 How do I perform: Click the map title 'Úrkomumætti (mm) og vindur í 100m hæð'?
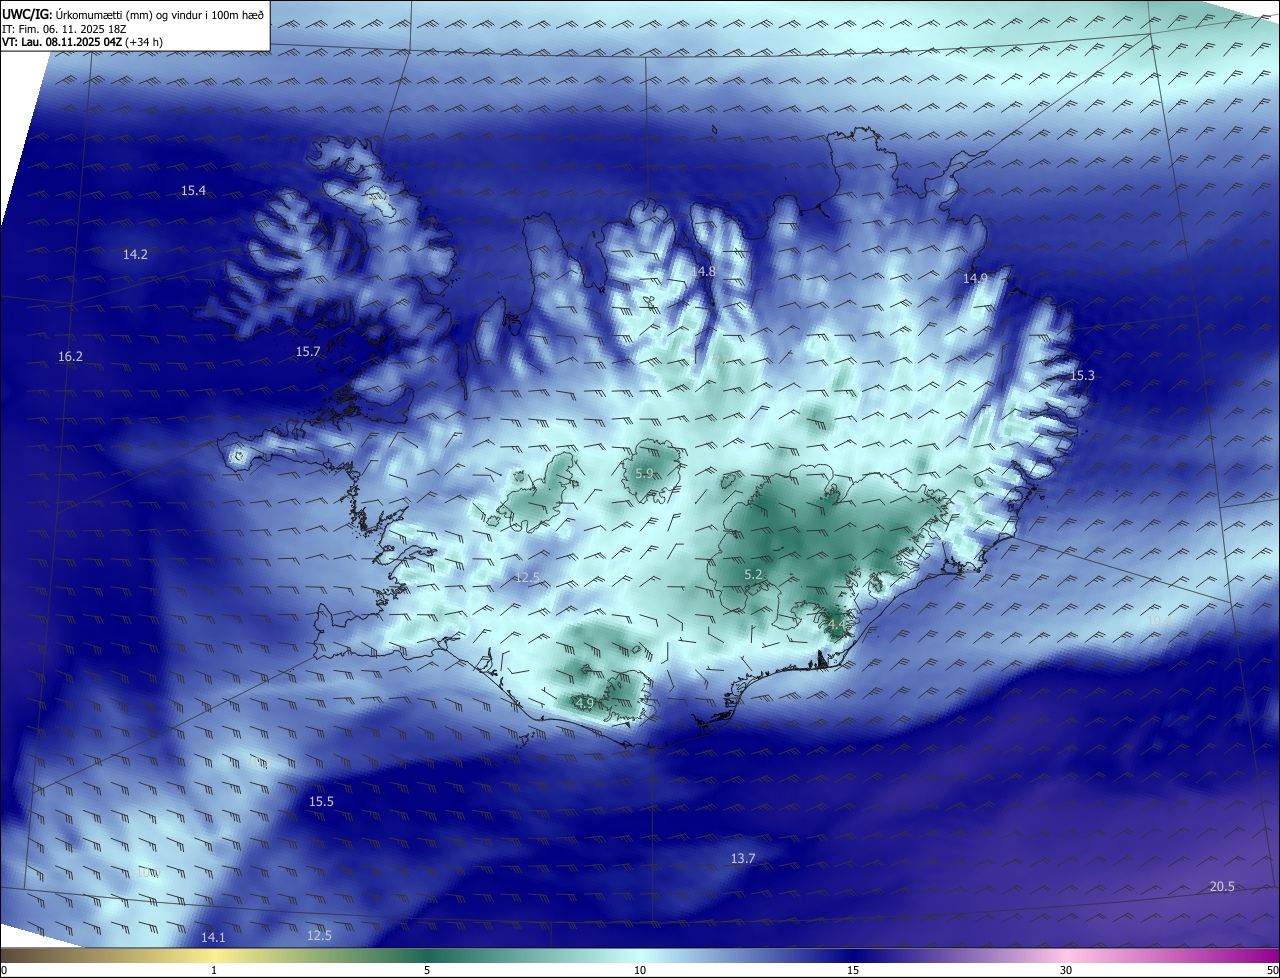(159, 13)
